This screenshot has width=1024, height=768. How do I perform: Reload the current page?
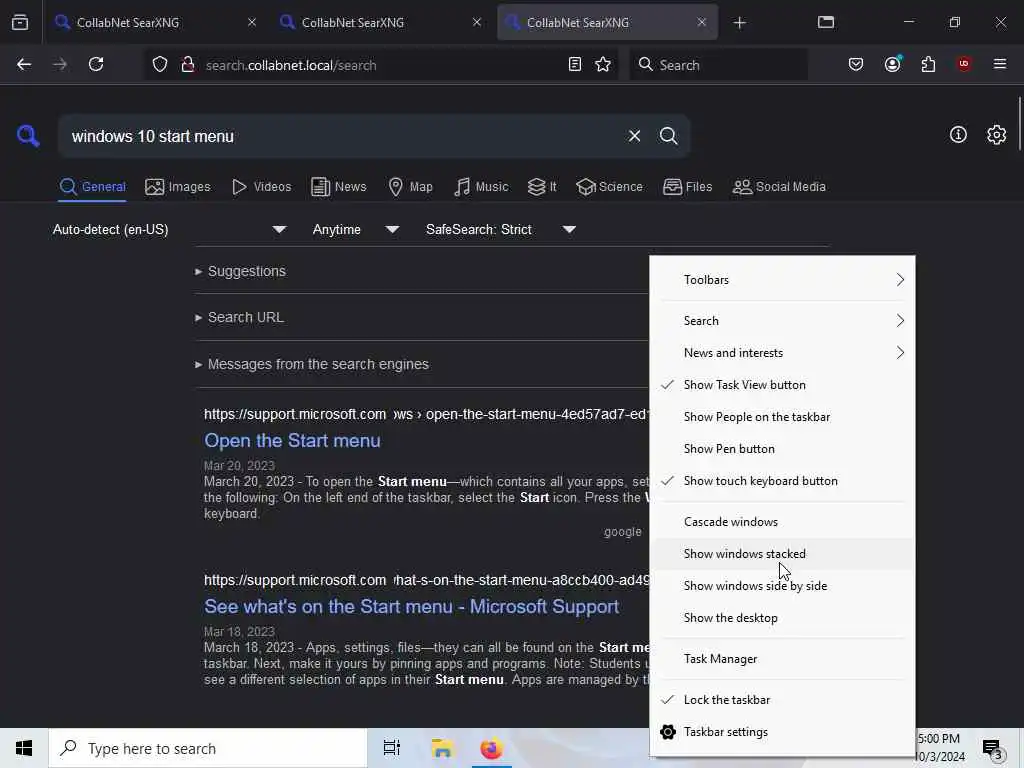96,65
